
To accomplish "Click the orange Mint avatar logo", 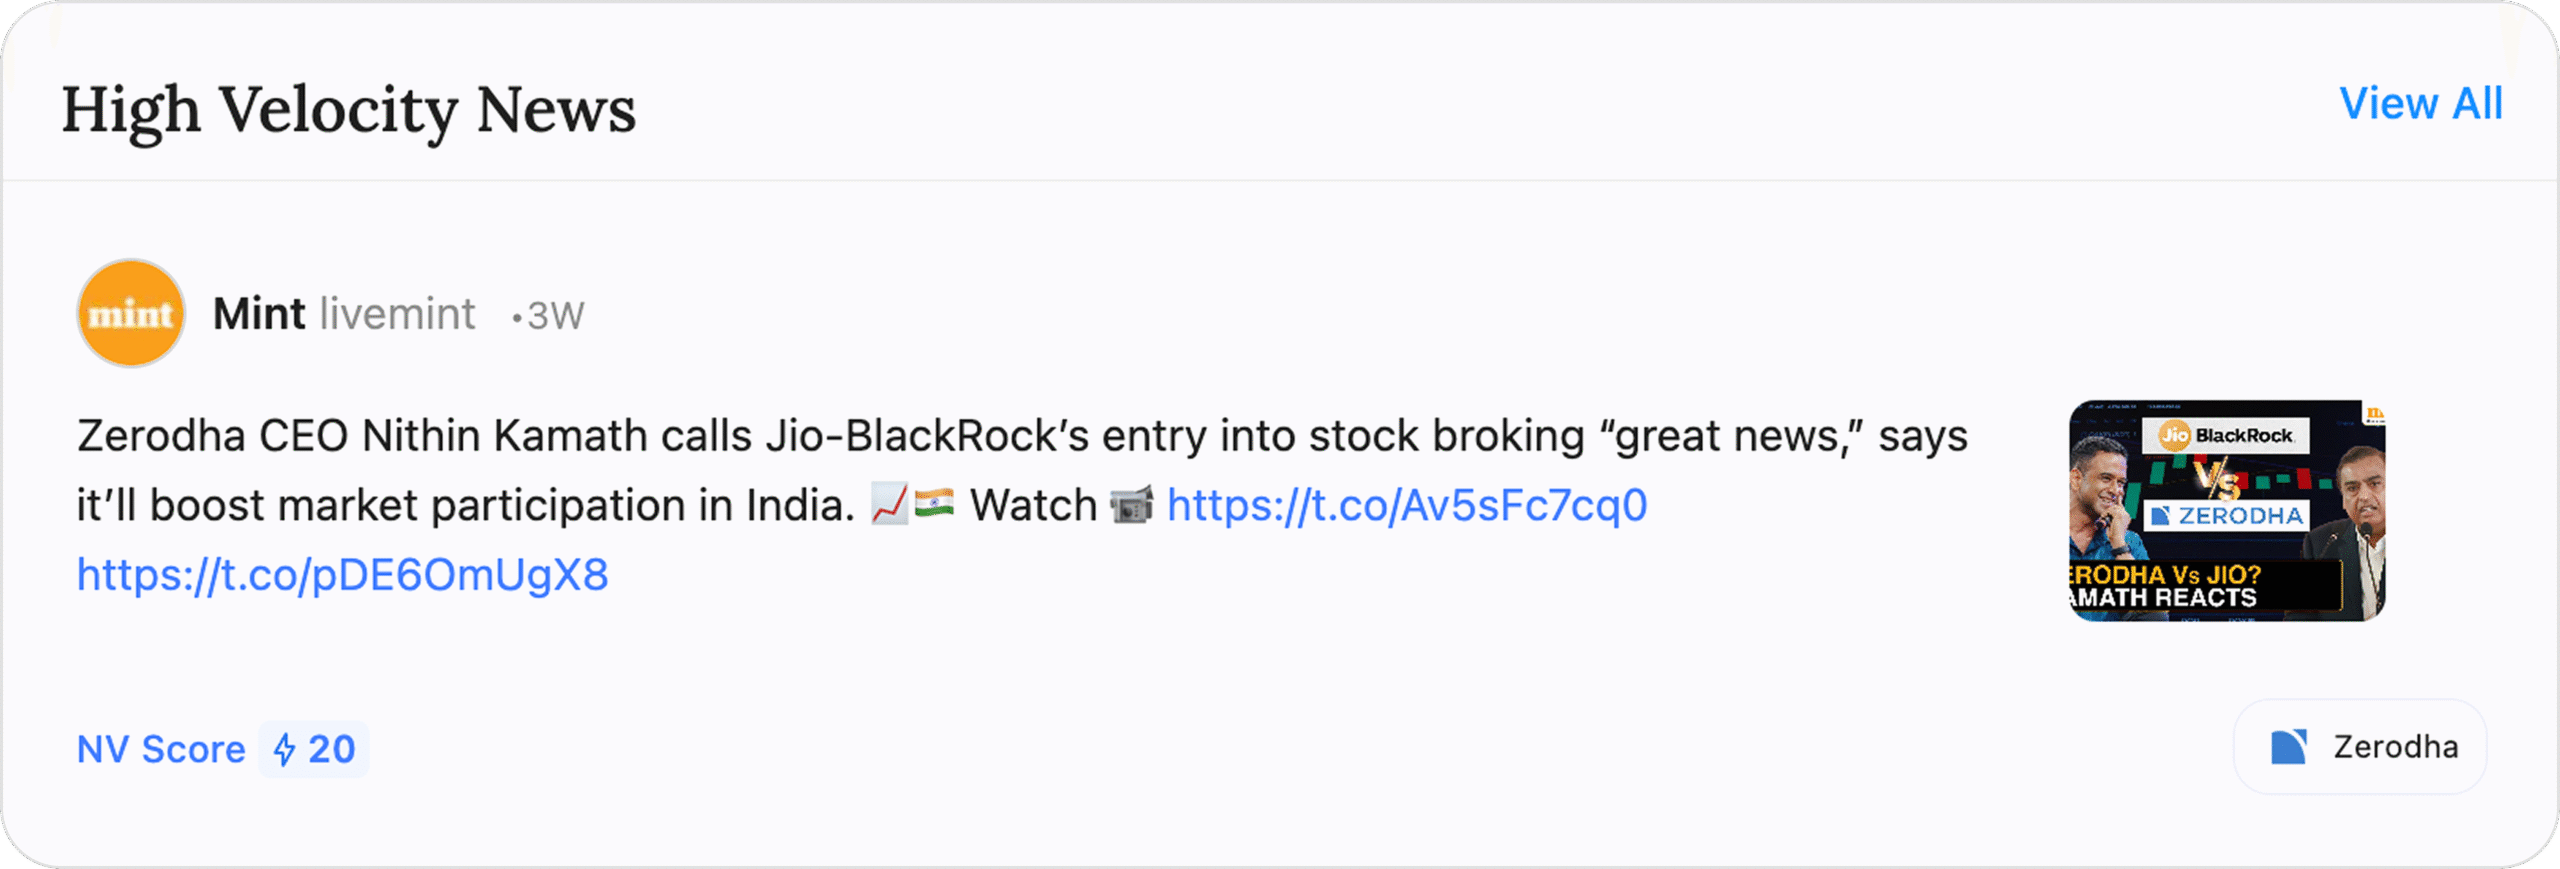I will (x=131, y=314).
